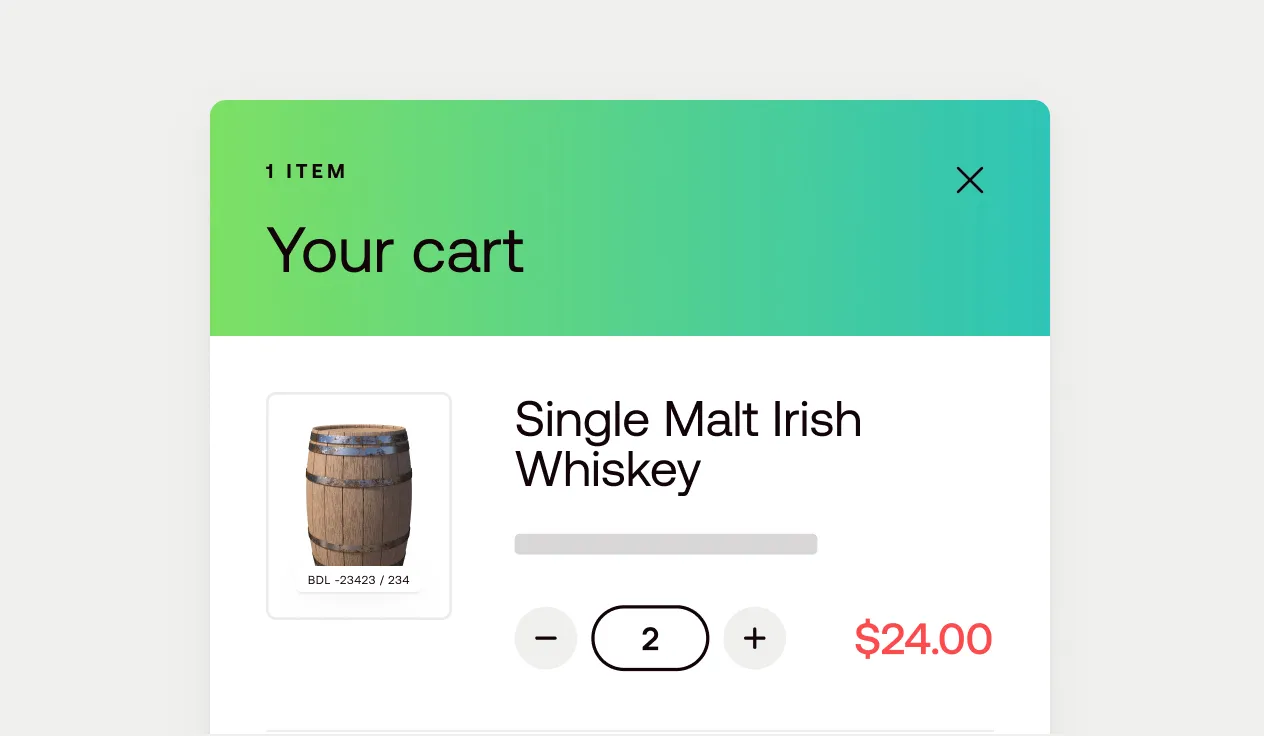Select the product image card border
Image resolution: width=1264 pixels, height=736 pixels.
pyautogui.click(x=359, y=505)
